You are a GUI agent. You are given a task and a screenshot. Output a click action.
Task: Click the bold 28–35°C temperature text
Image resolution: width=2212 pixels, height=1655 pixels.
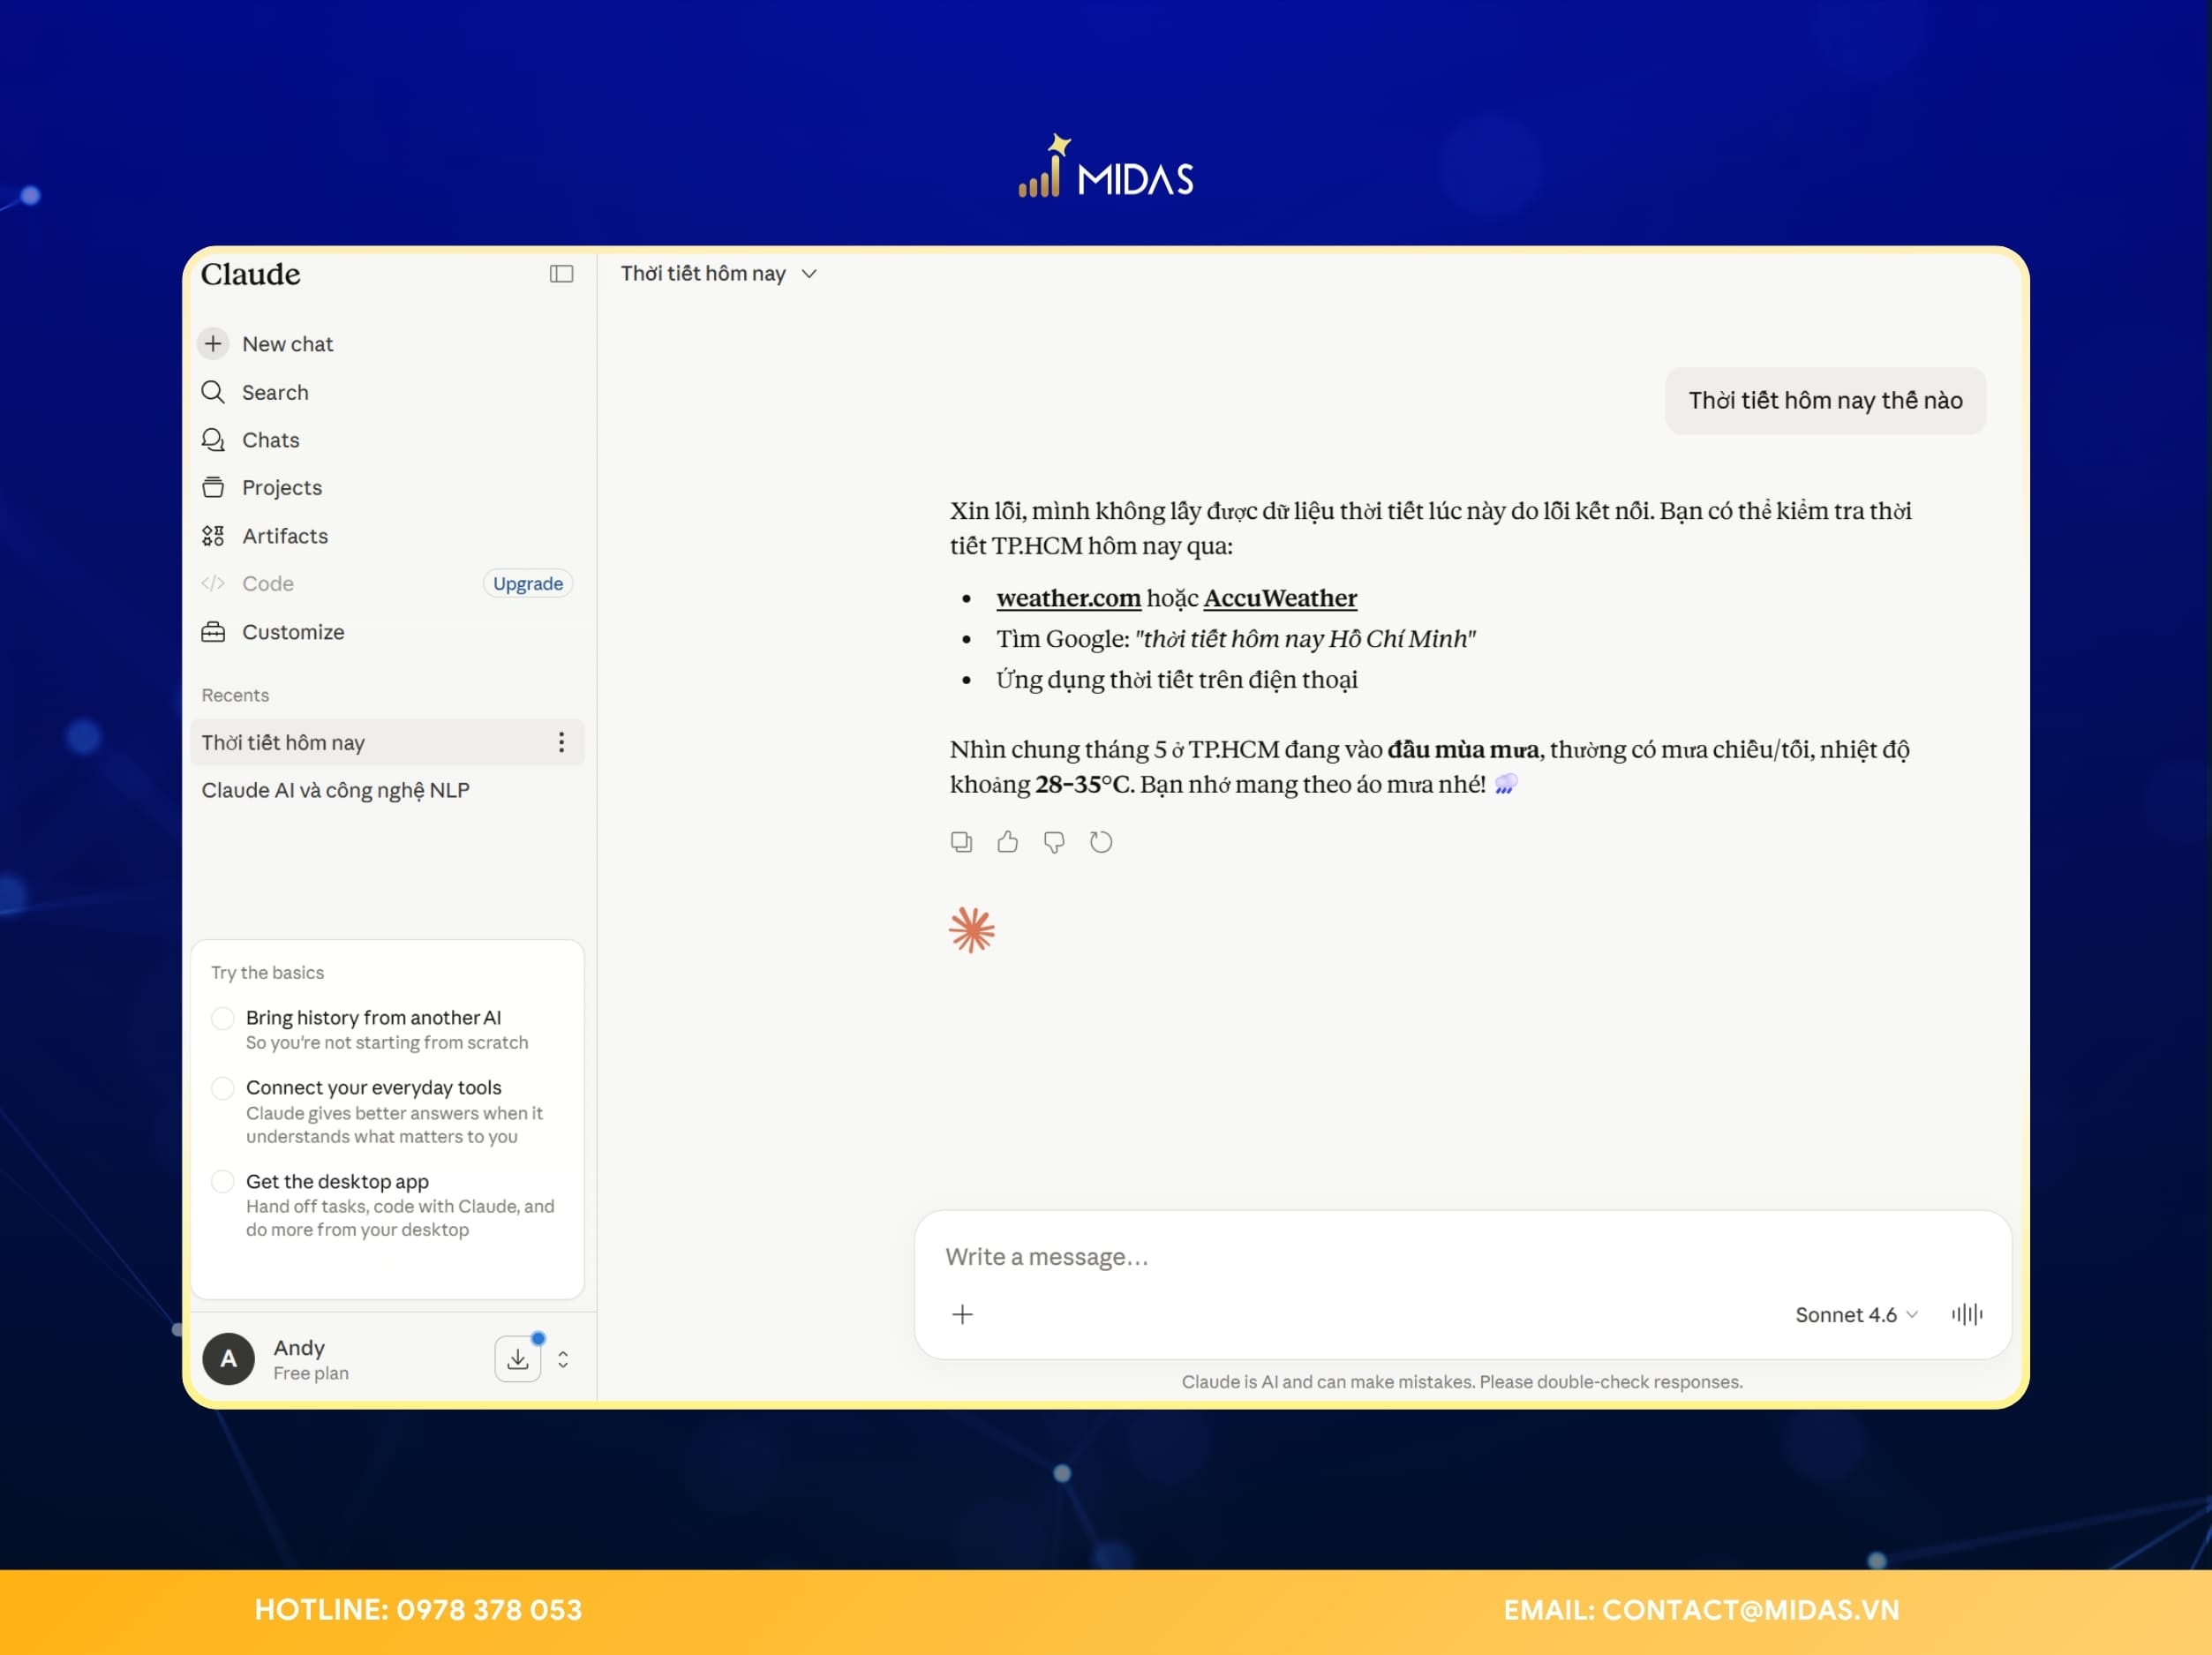coord(1084,784)
